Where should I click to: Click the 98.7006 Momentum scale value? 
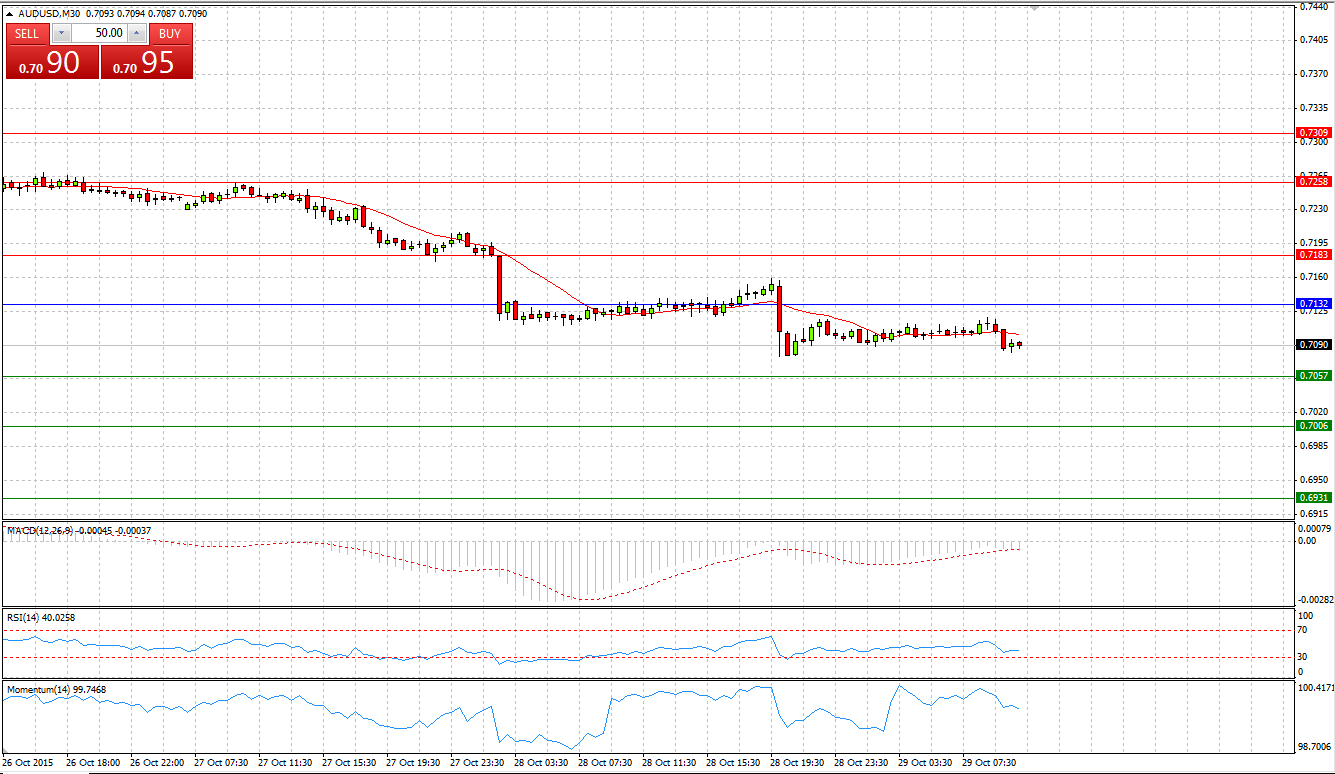click(1315, 747)
